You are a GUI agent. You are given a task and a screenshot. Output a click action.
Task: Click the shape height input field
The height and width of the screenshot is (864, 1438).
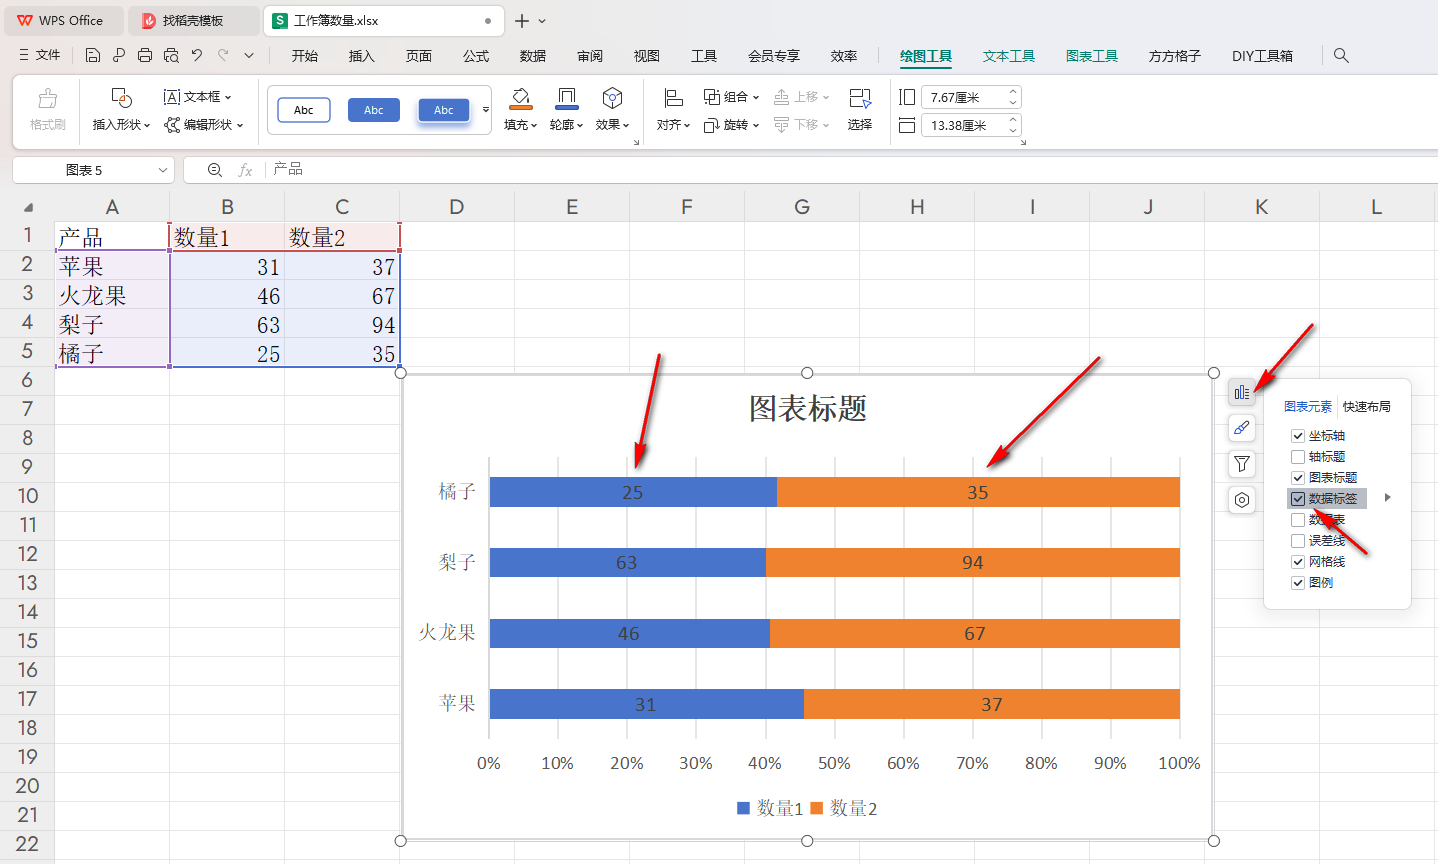(963, 97)
